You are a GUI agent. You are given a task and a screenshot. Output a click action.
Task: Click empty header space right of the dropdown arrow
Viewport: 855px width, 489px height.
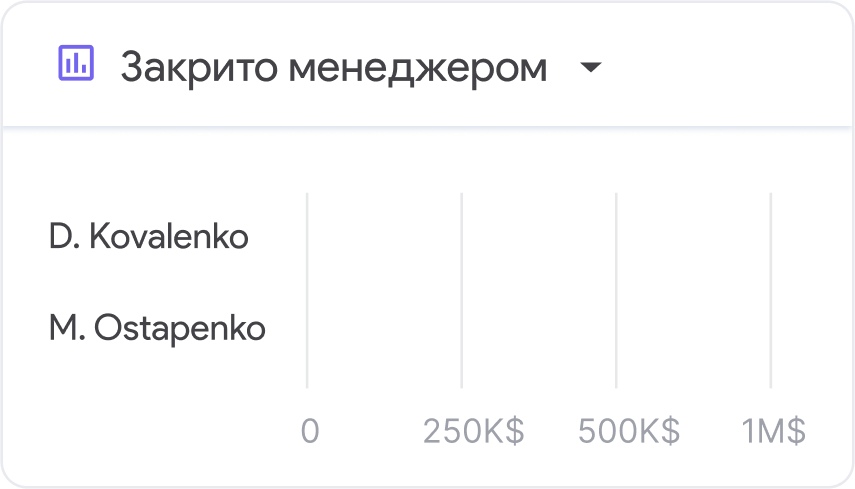[720, 68]
